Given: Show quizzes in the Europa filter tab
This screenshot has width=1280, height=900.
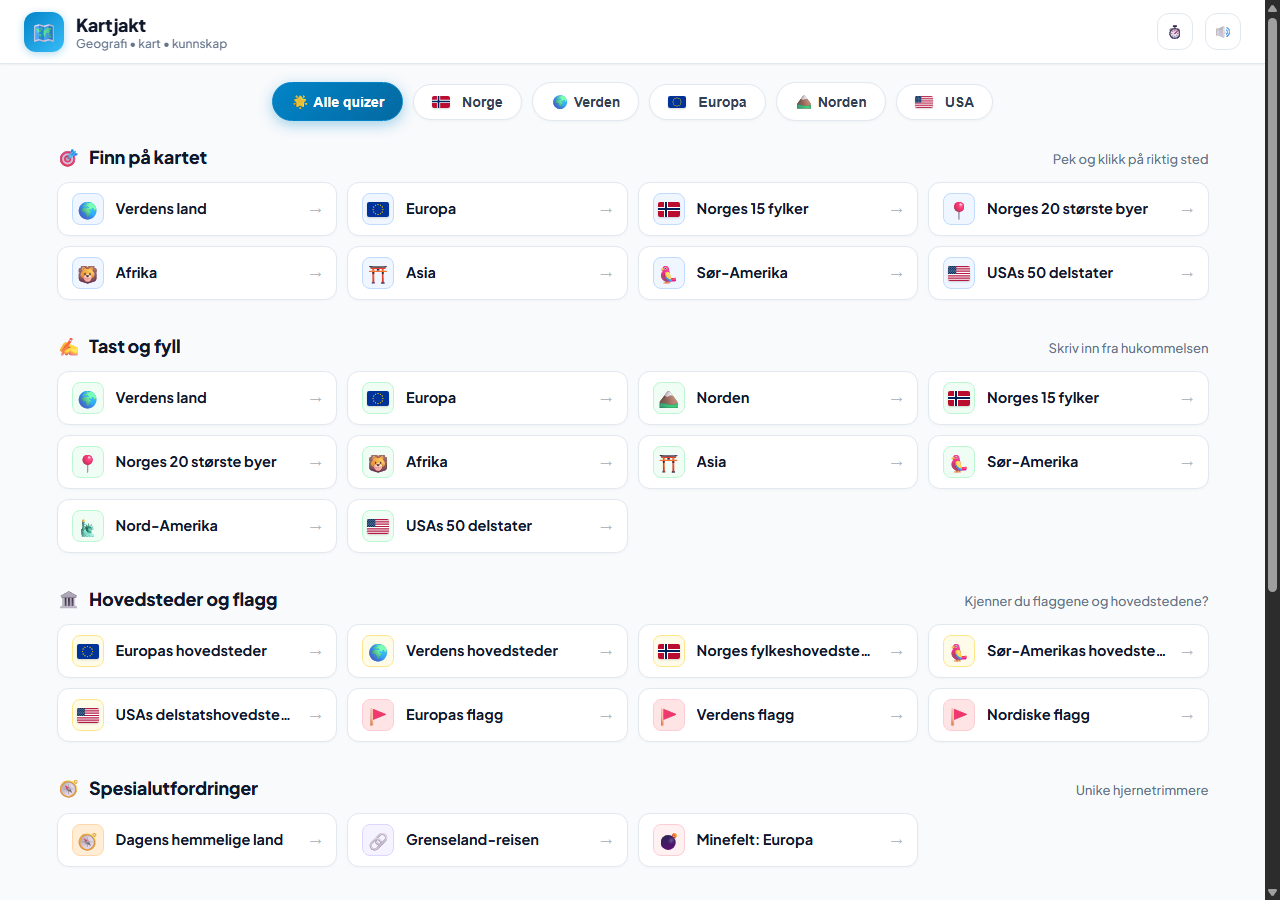Looking at the screenshot, I should point(707,102).
